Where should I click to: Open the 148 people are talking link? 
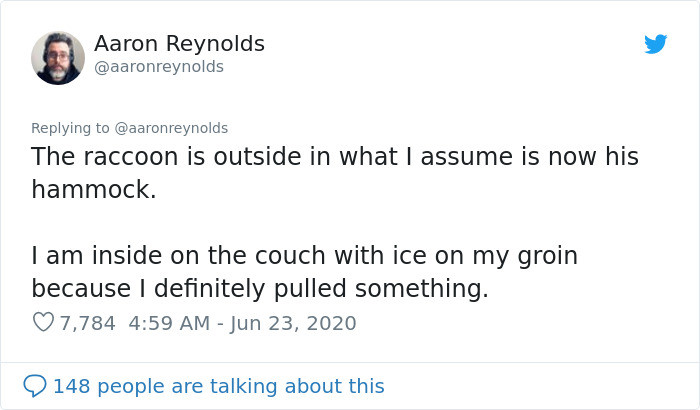coord(218,385)
